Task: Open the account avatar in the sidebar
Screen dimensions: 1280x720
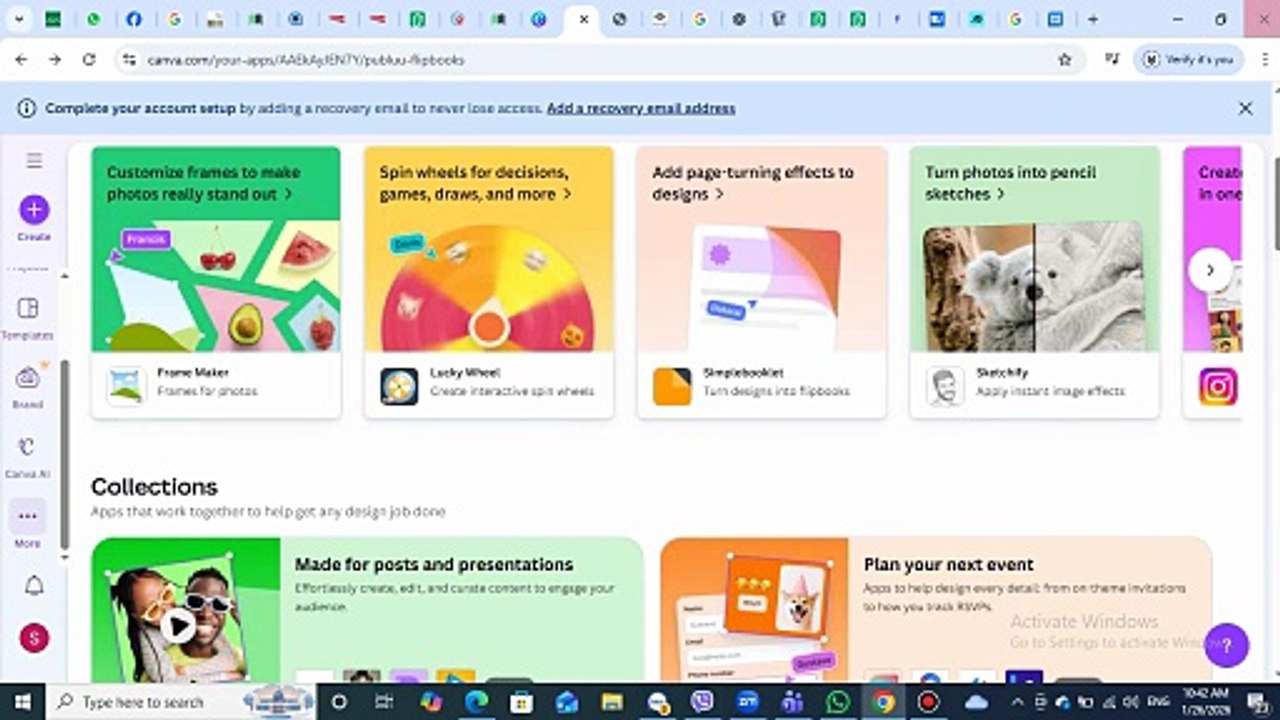Action: coord(34,637)
